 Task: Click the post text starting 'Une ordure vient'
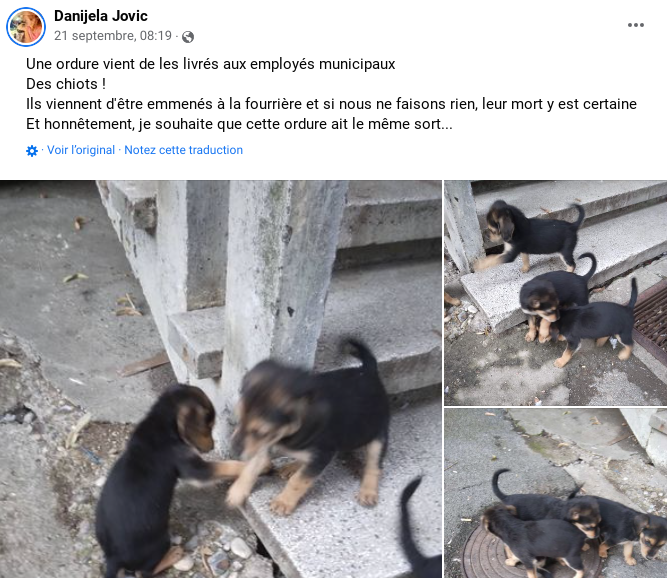211,64
